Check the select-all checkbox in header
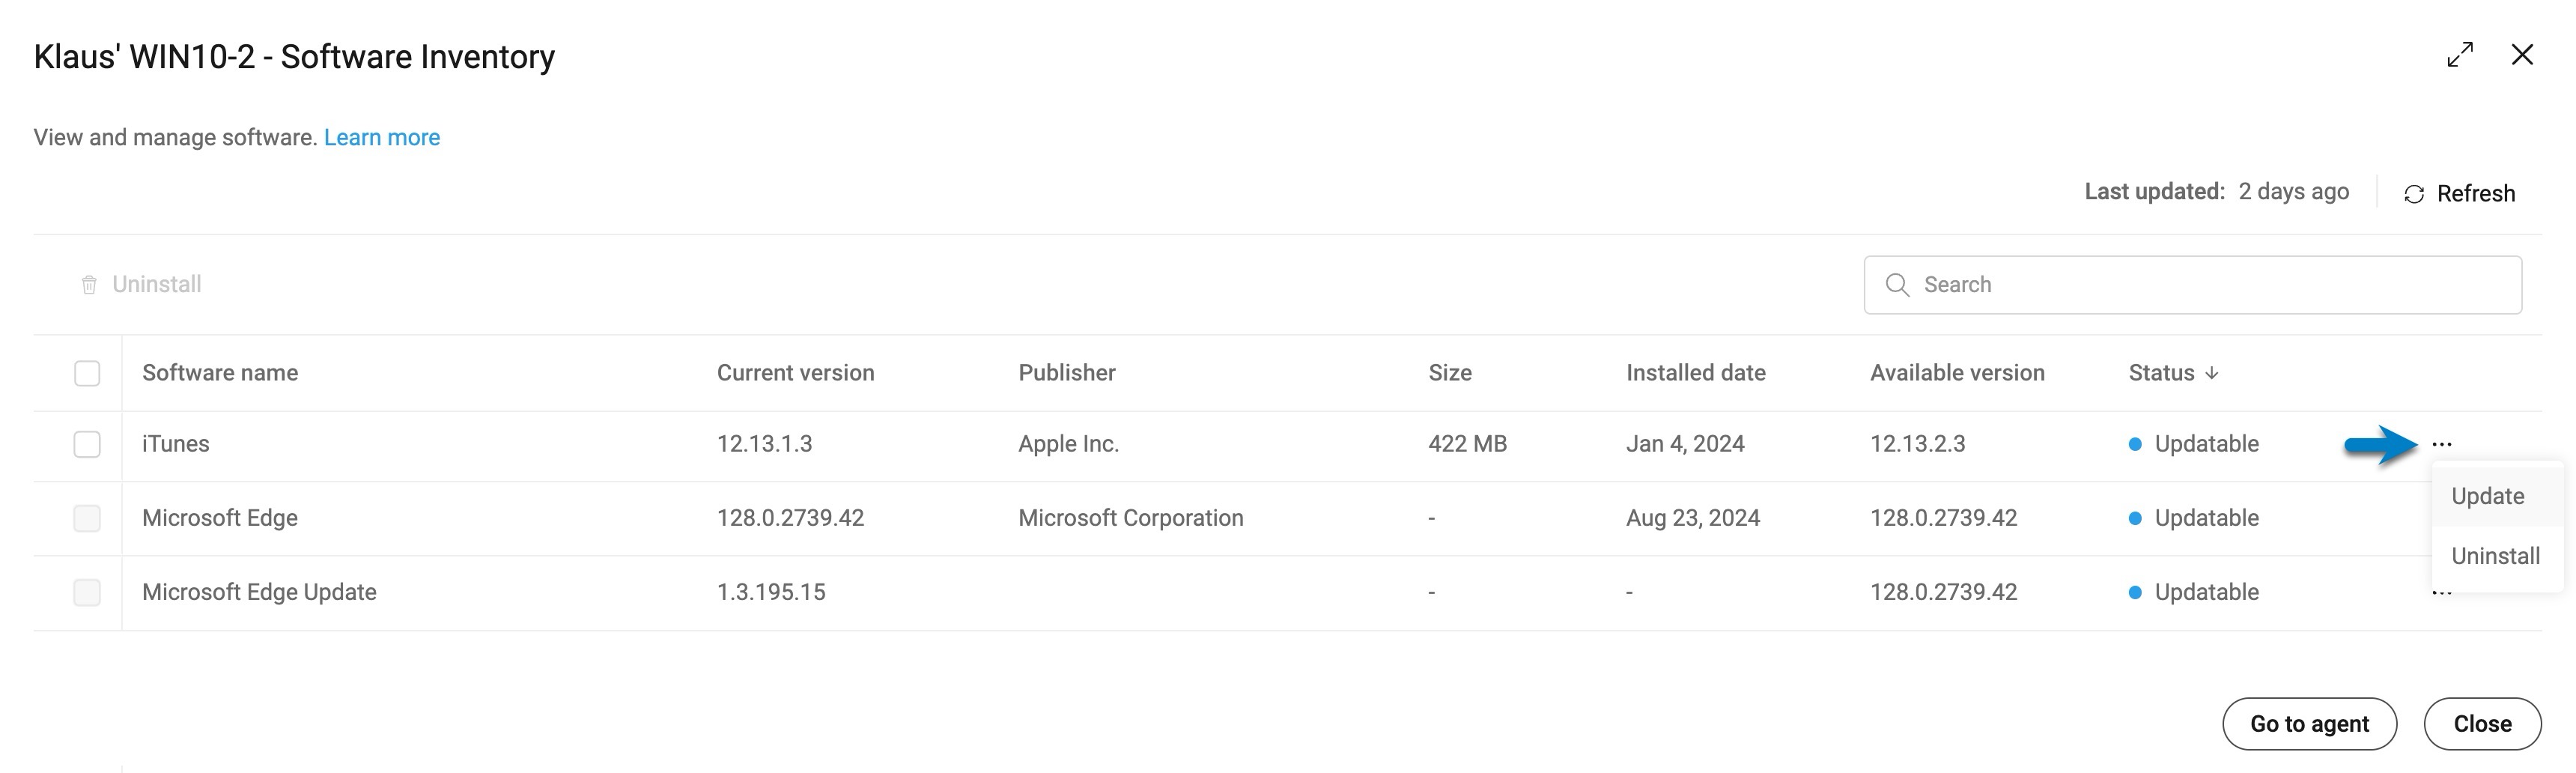Screen dimensions: 2576x773 pos(87,372)
